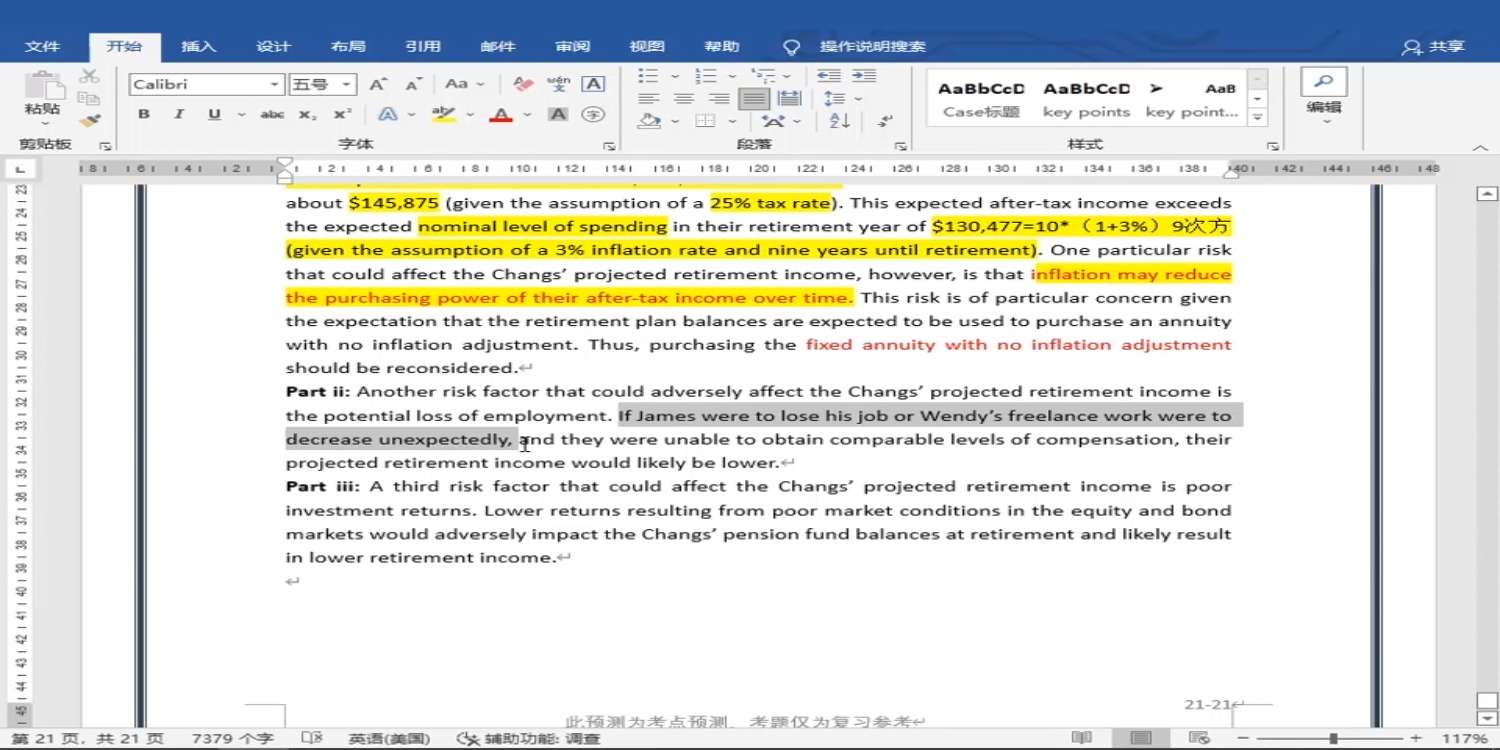The width and height of the screenshot is (1500, 750).
Task: Toggle Bold formatting
Action: coord(144,115)
